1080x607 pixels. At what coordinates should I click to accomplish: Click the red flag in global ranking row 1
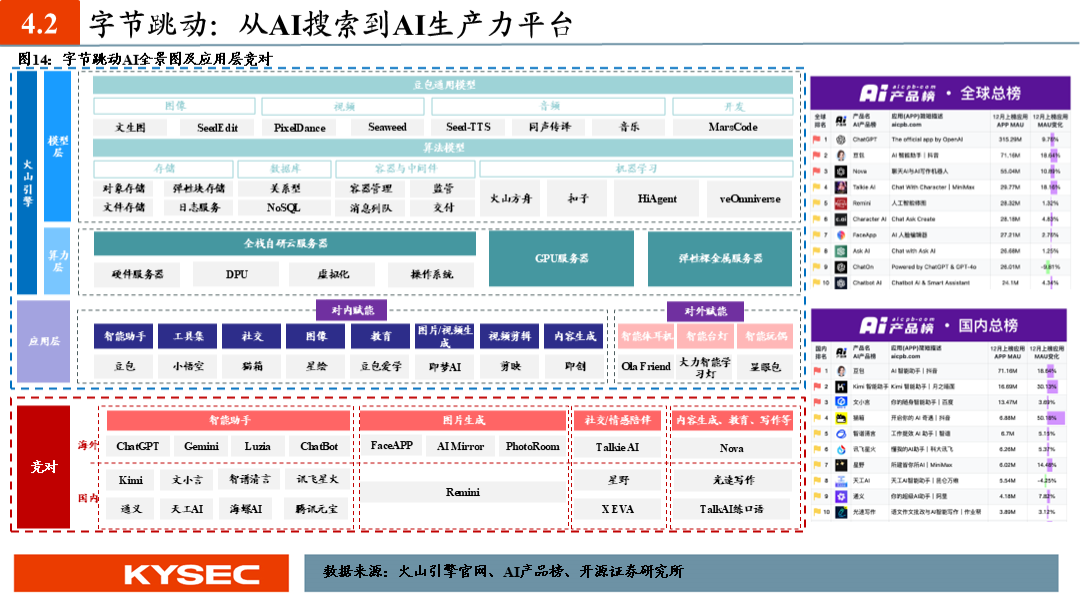coord(816,139)
